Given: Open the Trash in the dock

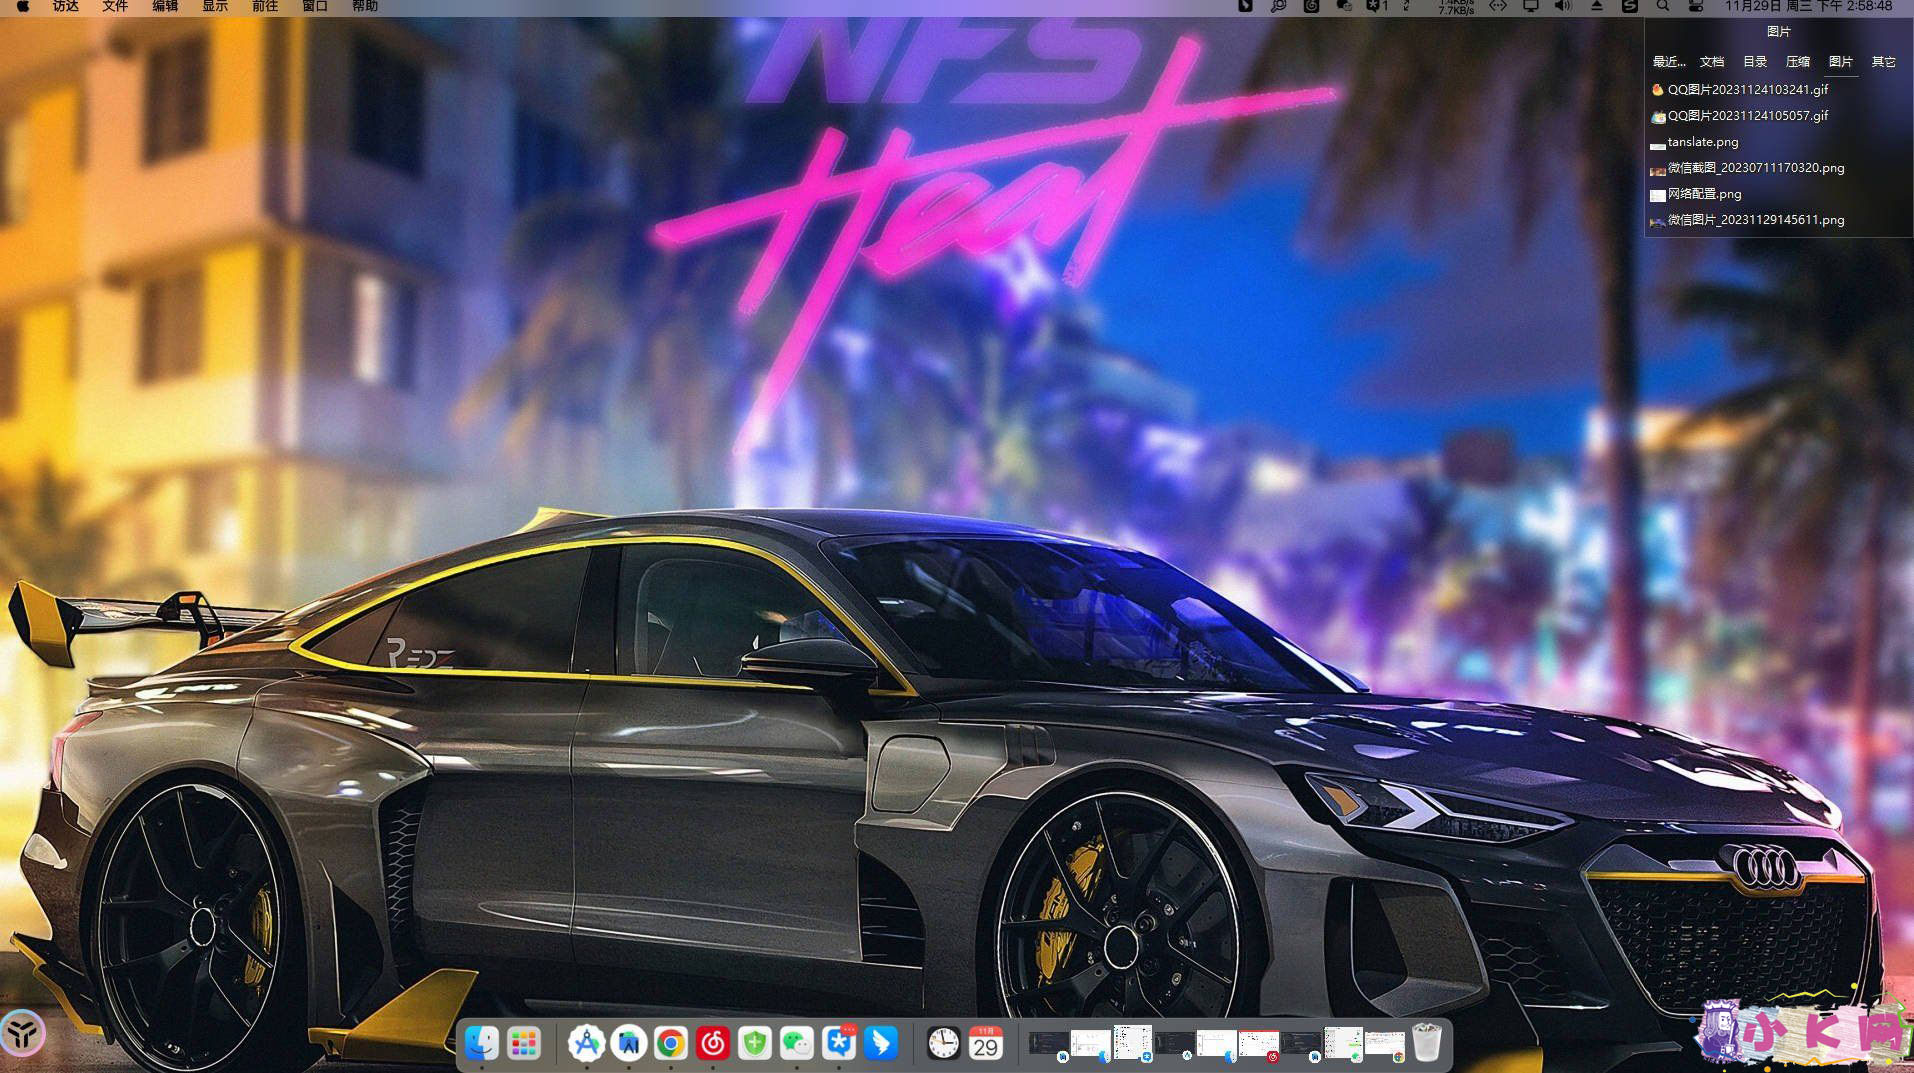Looking at the screenshot, I should (1427, 1043).
